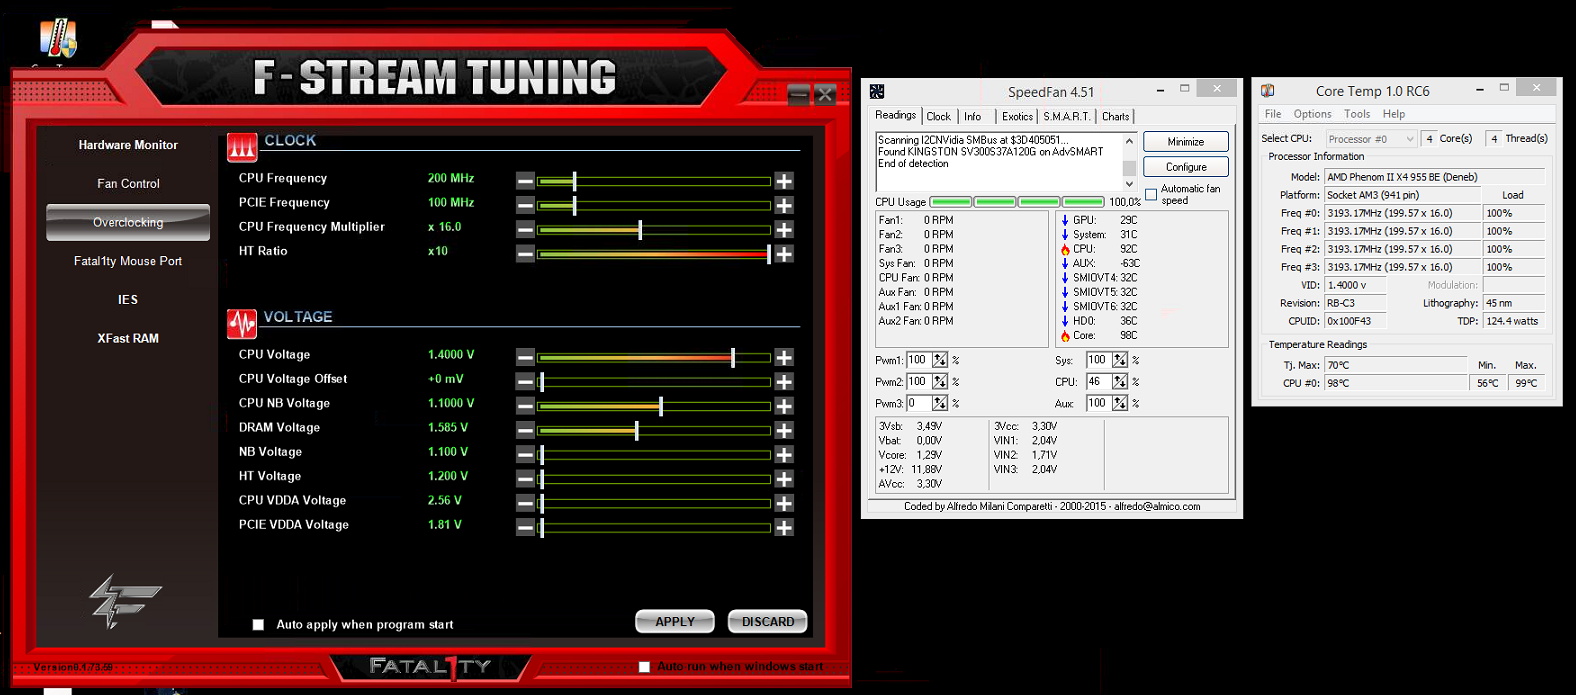Decrease CPU NB Voltage with minus button
1576x695 pixels.
(x=525, y=406)
